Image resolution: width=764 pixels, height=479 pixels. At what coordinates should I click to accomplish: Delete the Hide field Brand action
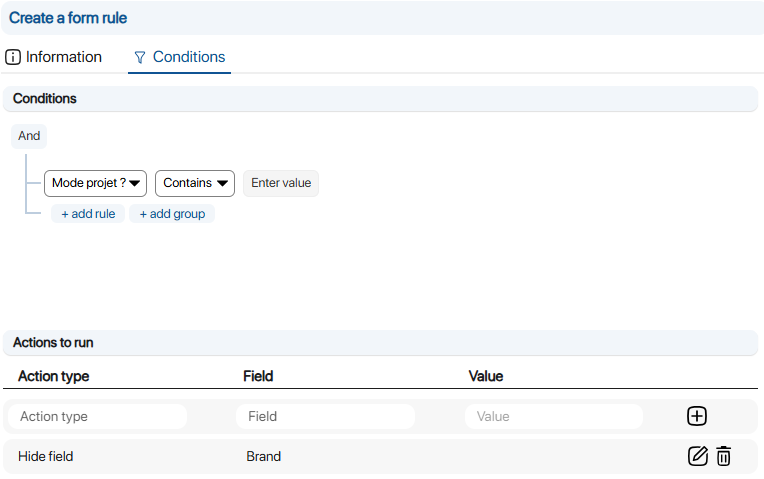(x=724, y=456)
